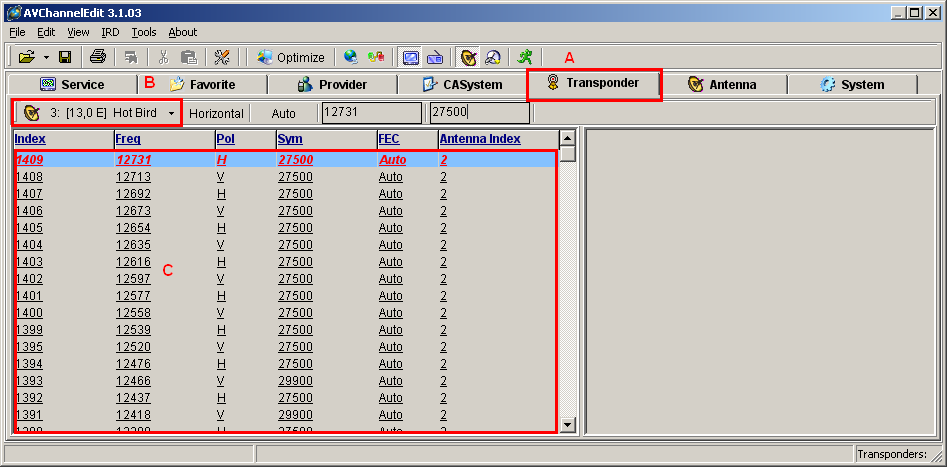Click the transponder list scroll up arrow
Image resolution: width=947 pixels, height=467 pixels.
coord(567,138)
